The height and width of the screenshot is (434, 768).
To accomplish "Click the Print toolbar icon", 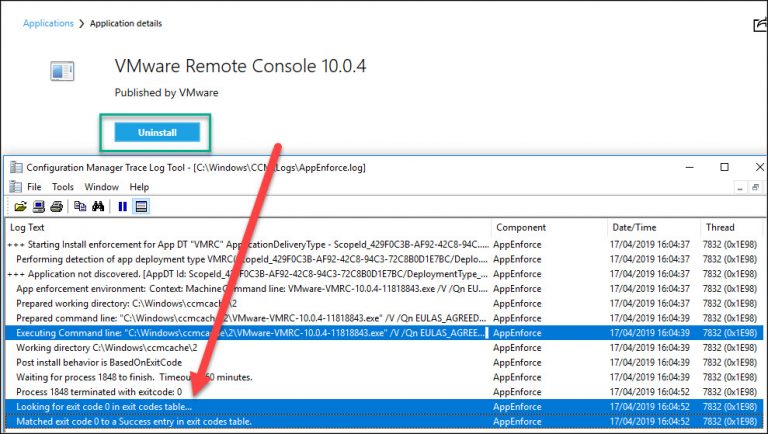I will 57,207.
